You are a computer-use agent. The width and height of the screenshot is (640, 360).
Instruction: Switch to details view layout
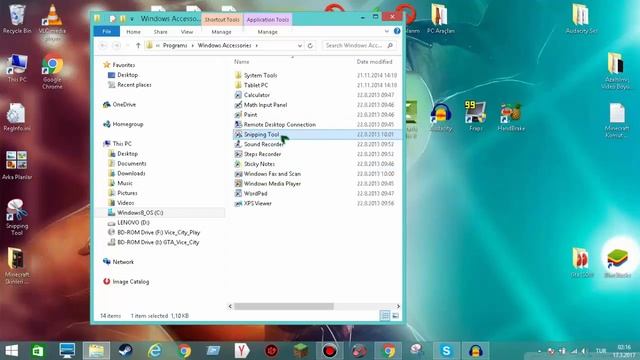pyautogui.click(x=385, y=316)
